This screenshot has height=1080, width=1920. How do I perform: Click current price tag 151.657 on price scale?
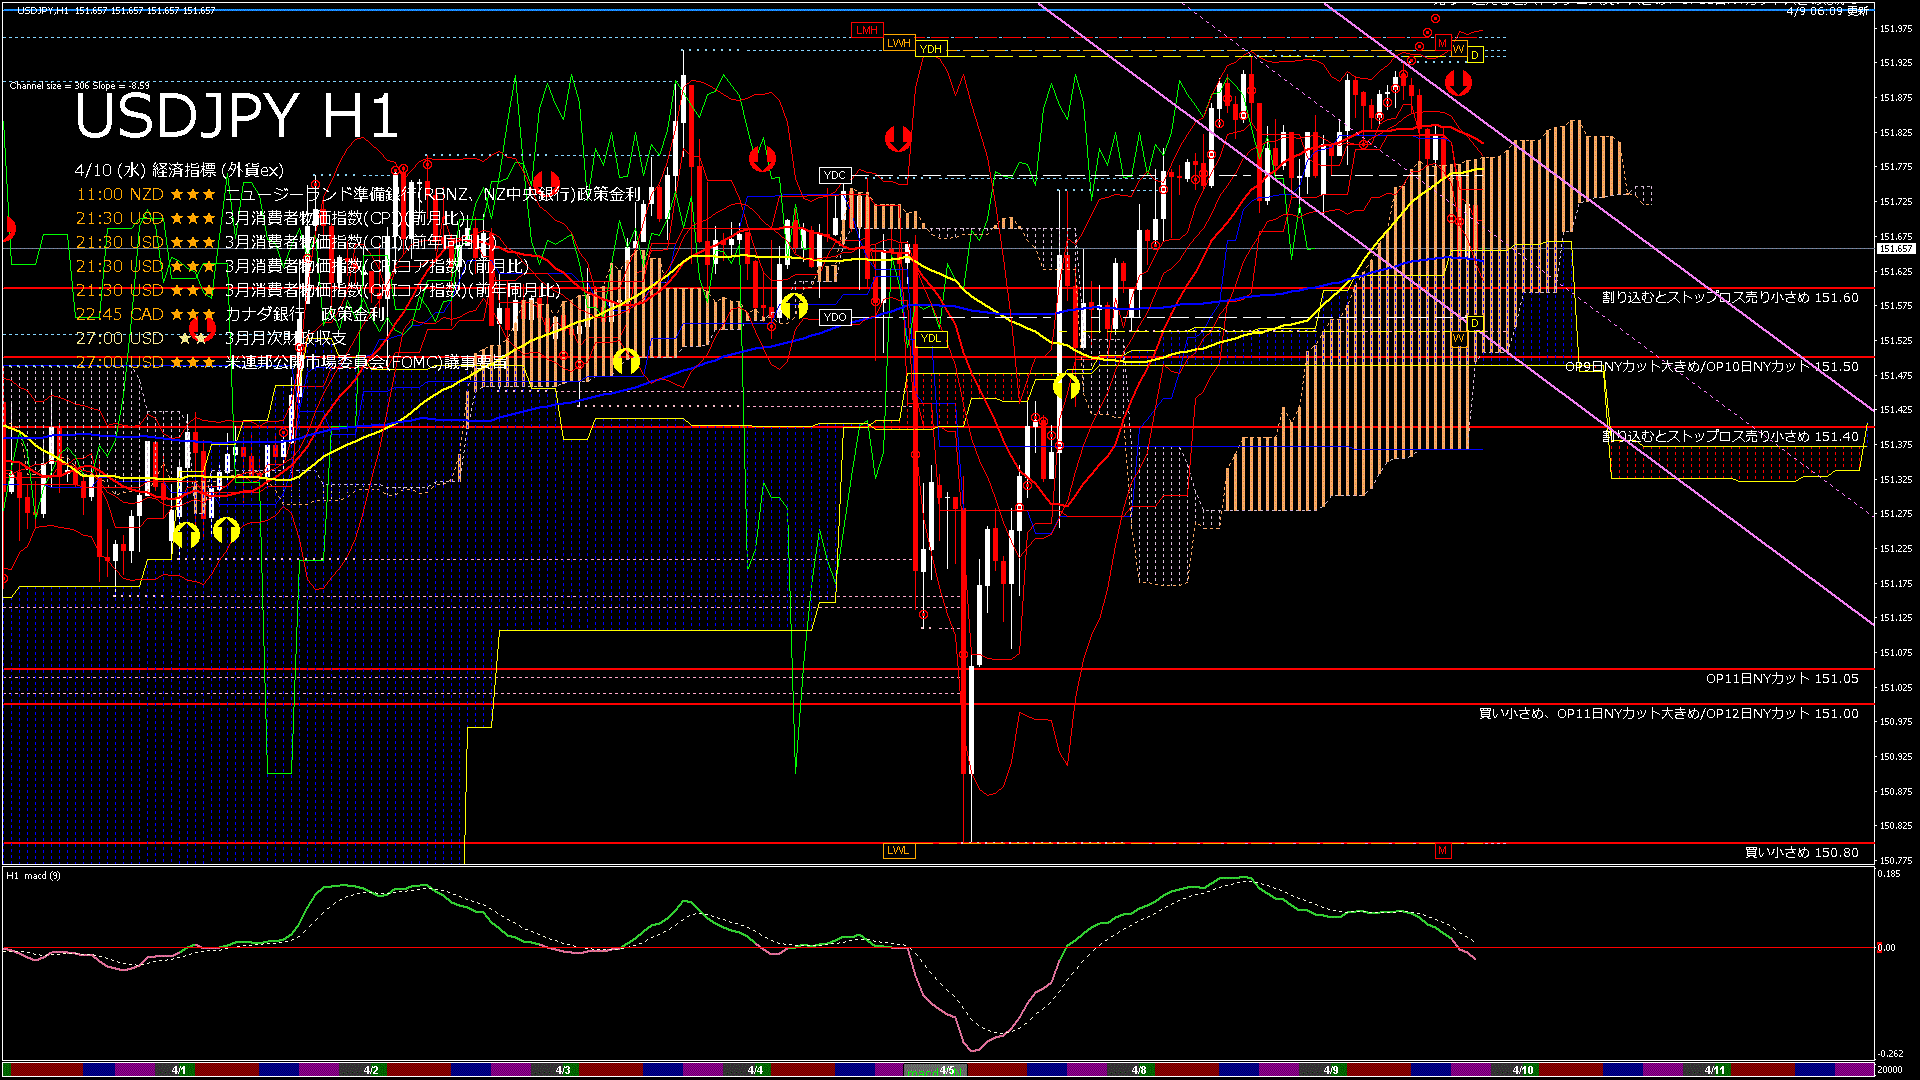[x=1896, y=248]
